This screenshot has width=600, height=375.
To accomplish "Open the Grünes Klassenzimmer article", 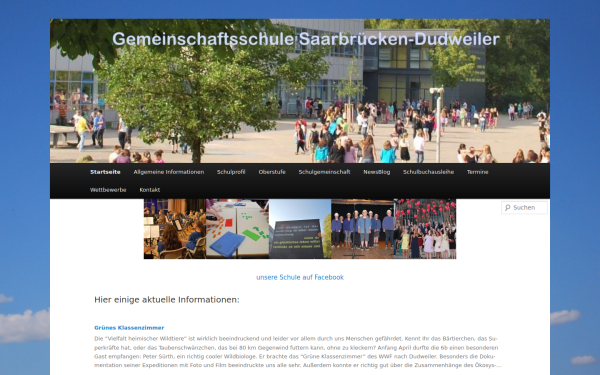I will pyautogui.click(x=129, y=328).
